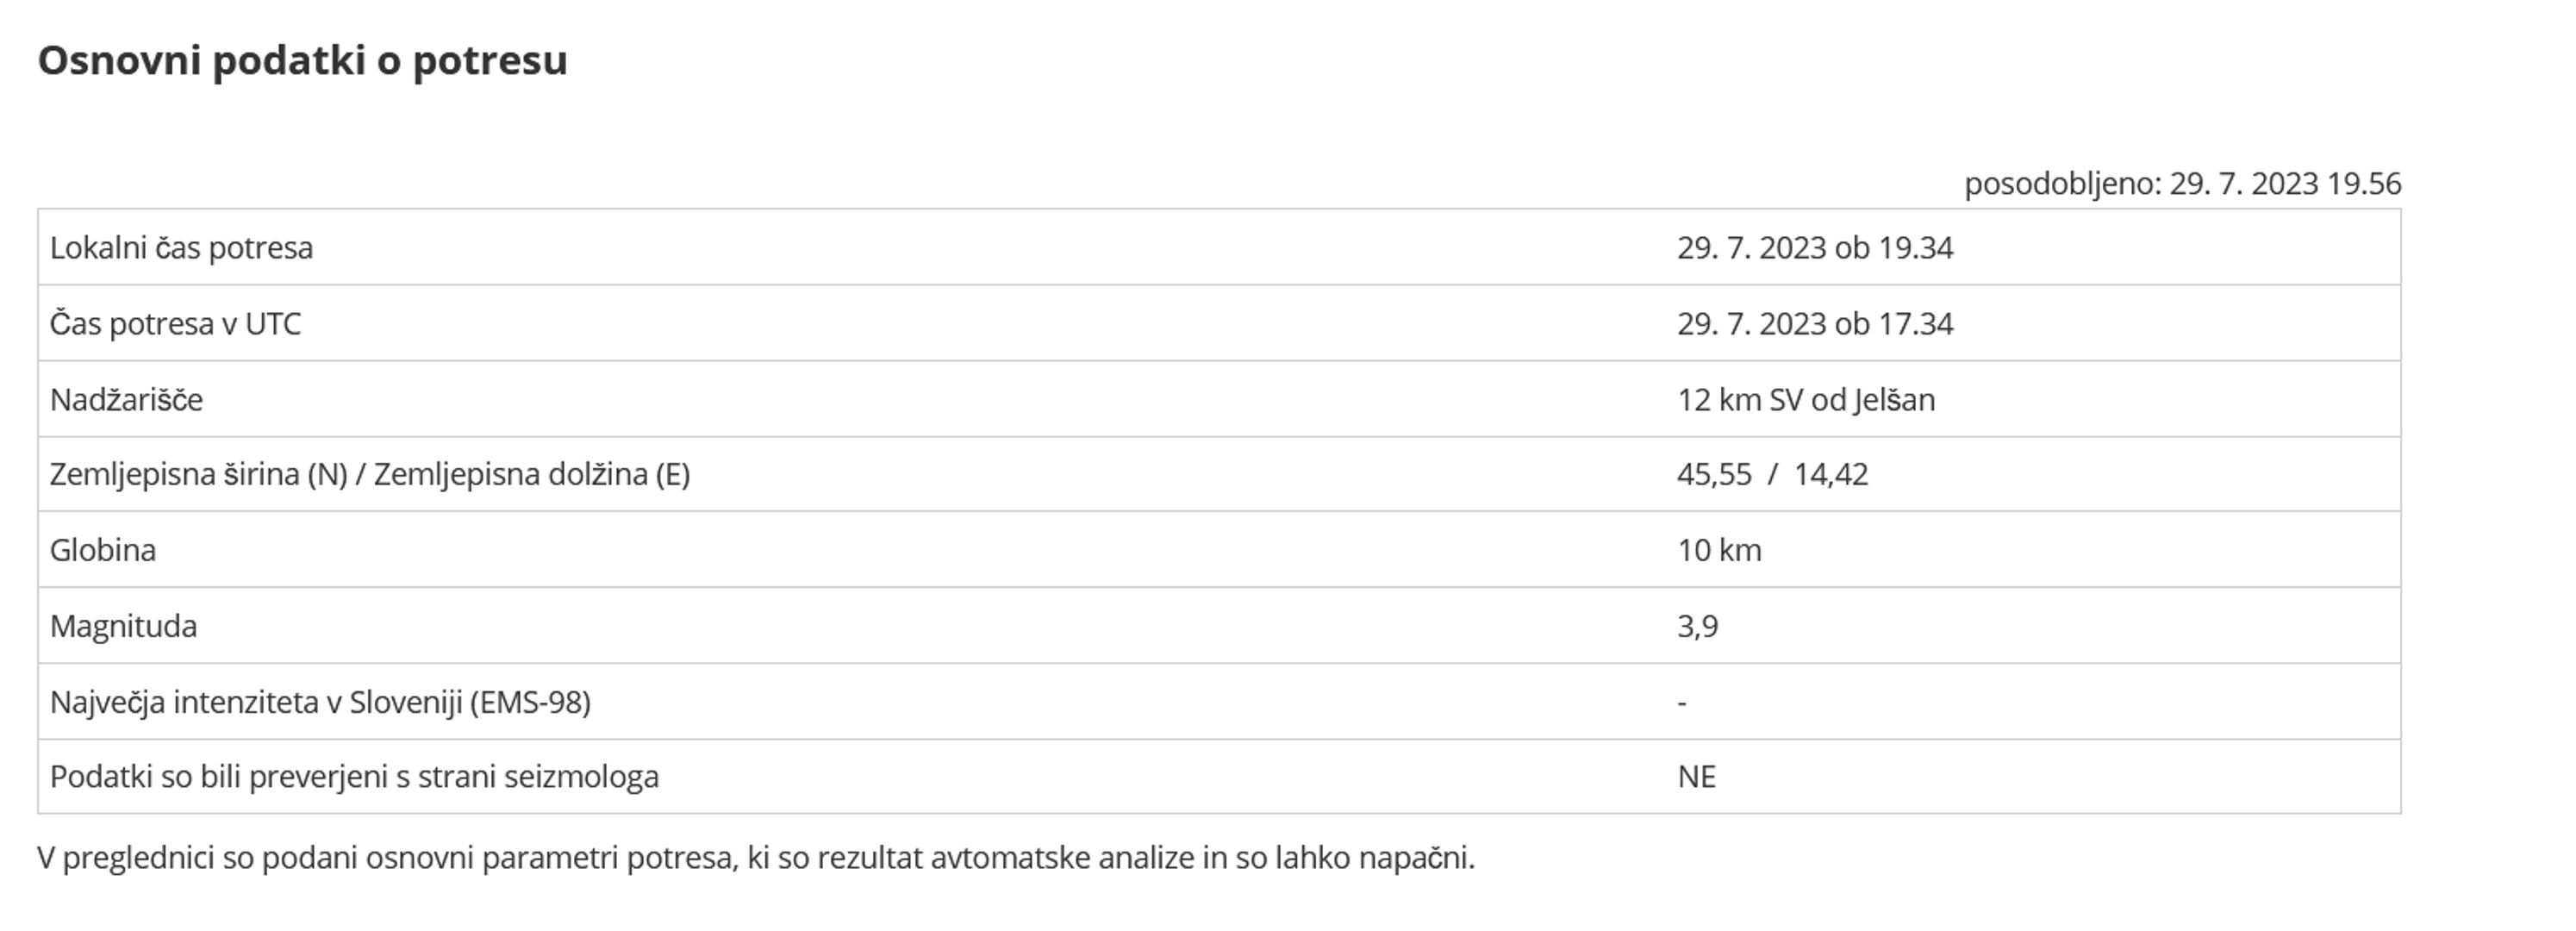Select the posodobljeno timestamp text
Image resolution: width=2576 pixels, height=931 pixels.
coord(2182,184)
